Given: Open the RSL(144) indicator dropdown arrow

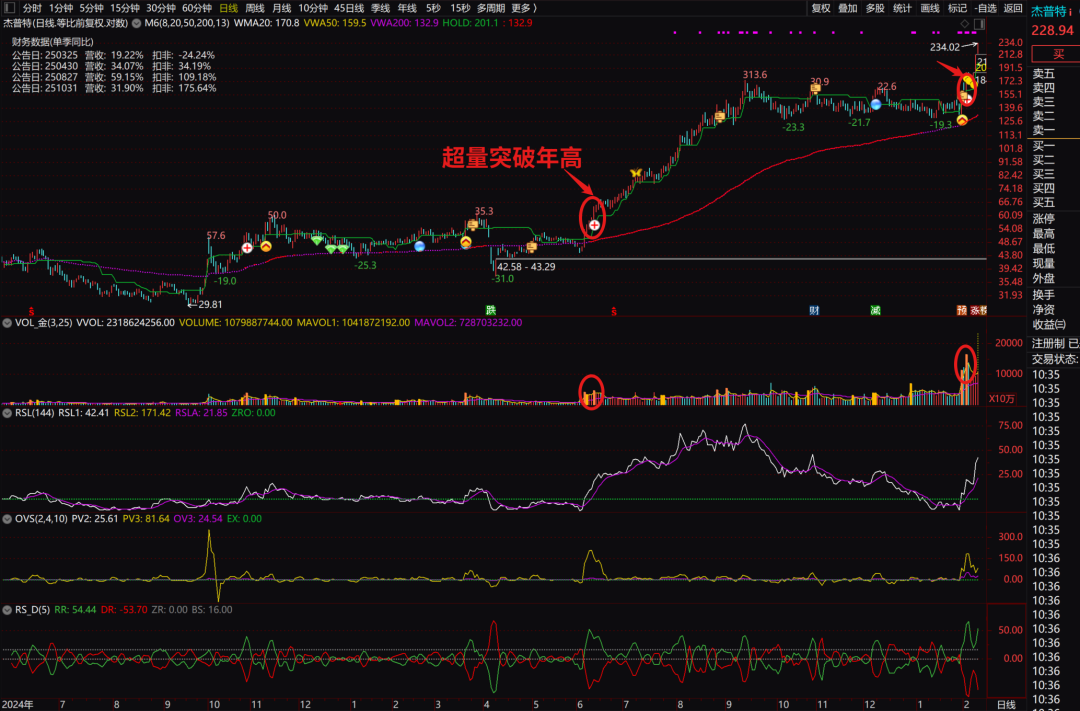Looking at the screenshot, I should (x=7, y=413).
